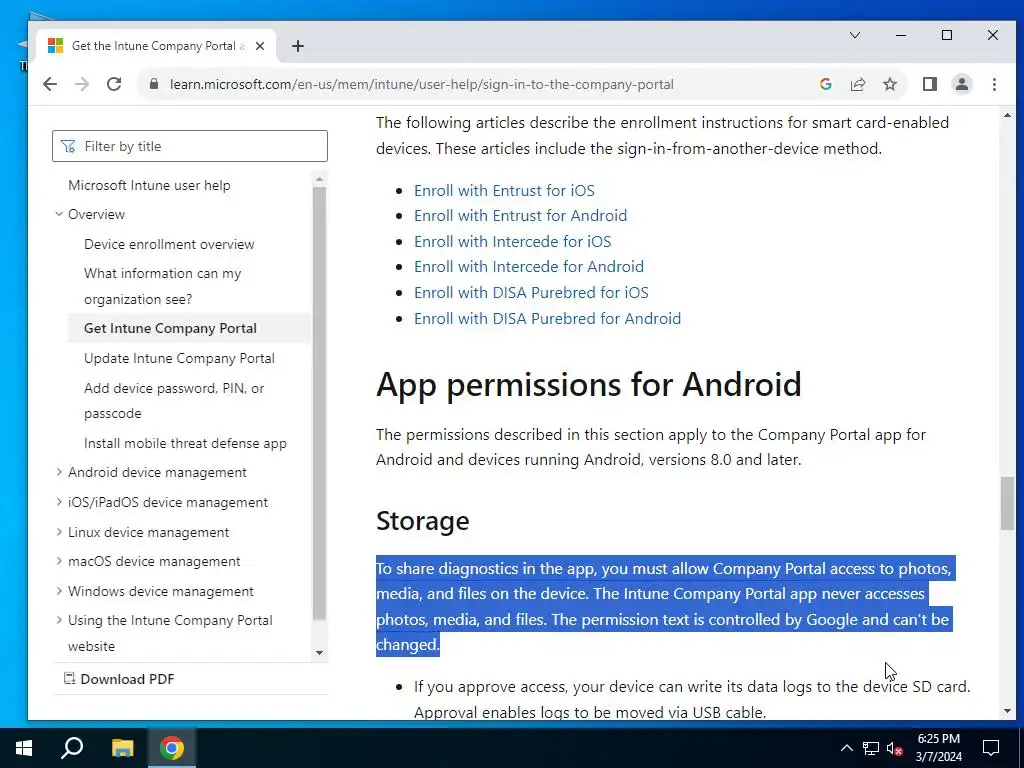This screenshot has height=768, width=1024.
Task: Open the muted volume tray icon
Action: [895, 748]
